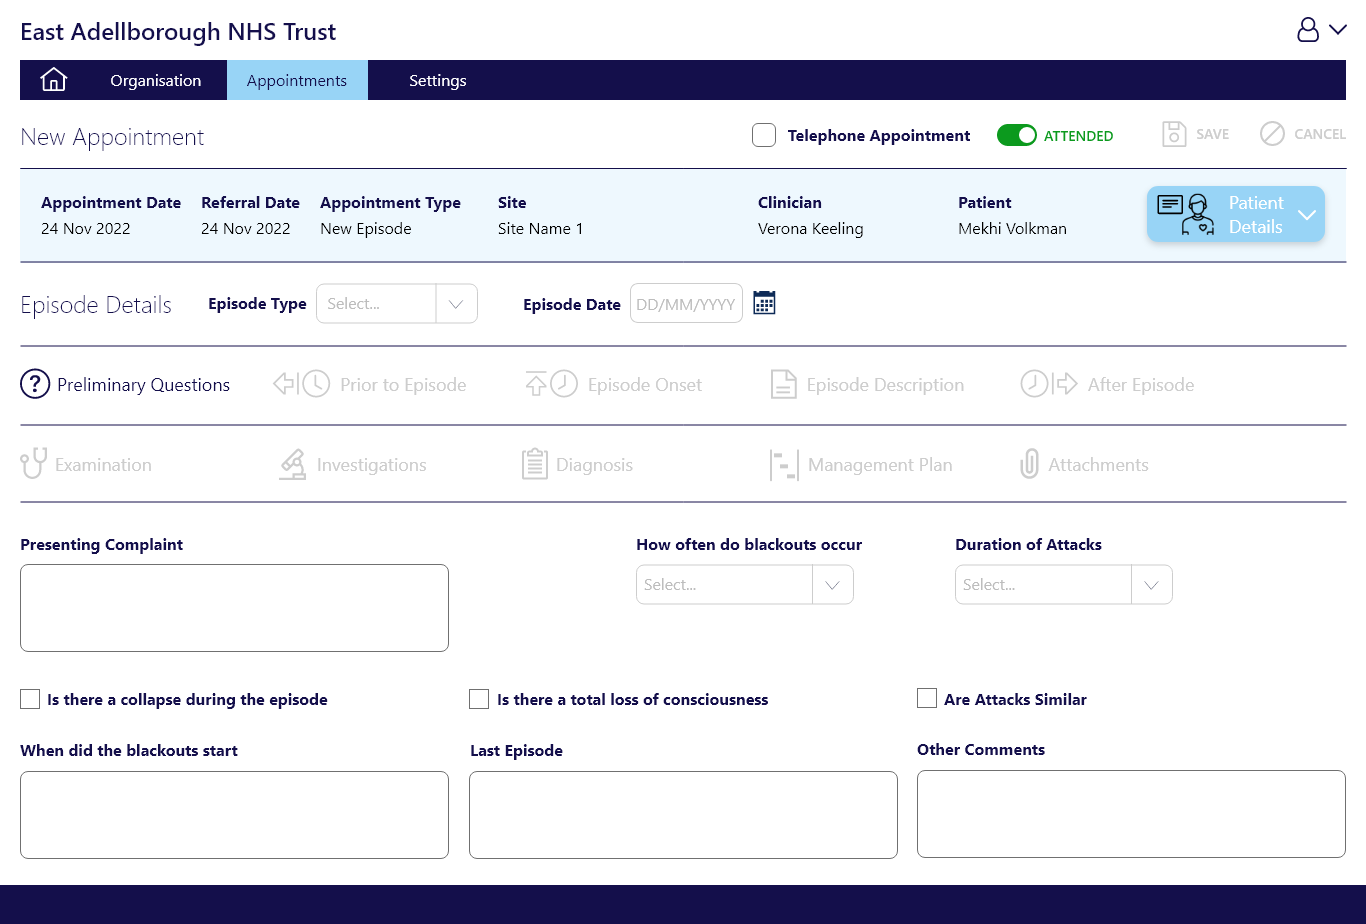
Task: Click the New Episode appointment type value
Action: [x=365, y=228]
